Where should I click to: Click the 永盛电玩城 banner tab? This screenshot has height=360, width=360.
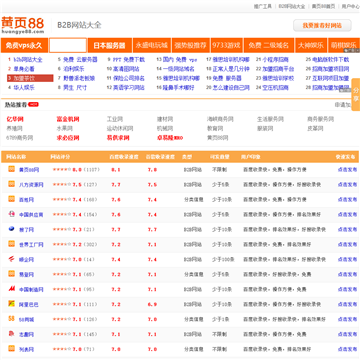151,45
